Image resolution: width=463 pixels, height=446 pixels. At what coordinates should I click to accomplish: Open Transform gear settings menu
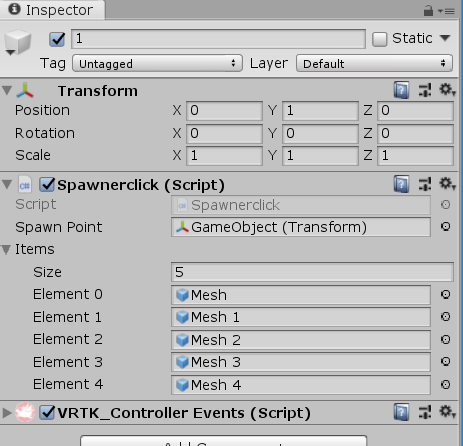point(447,90)
